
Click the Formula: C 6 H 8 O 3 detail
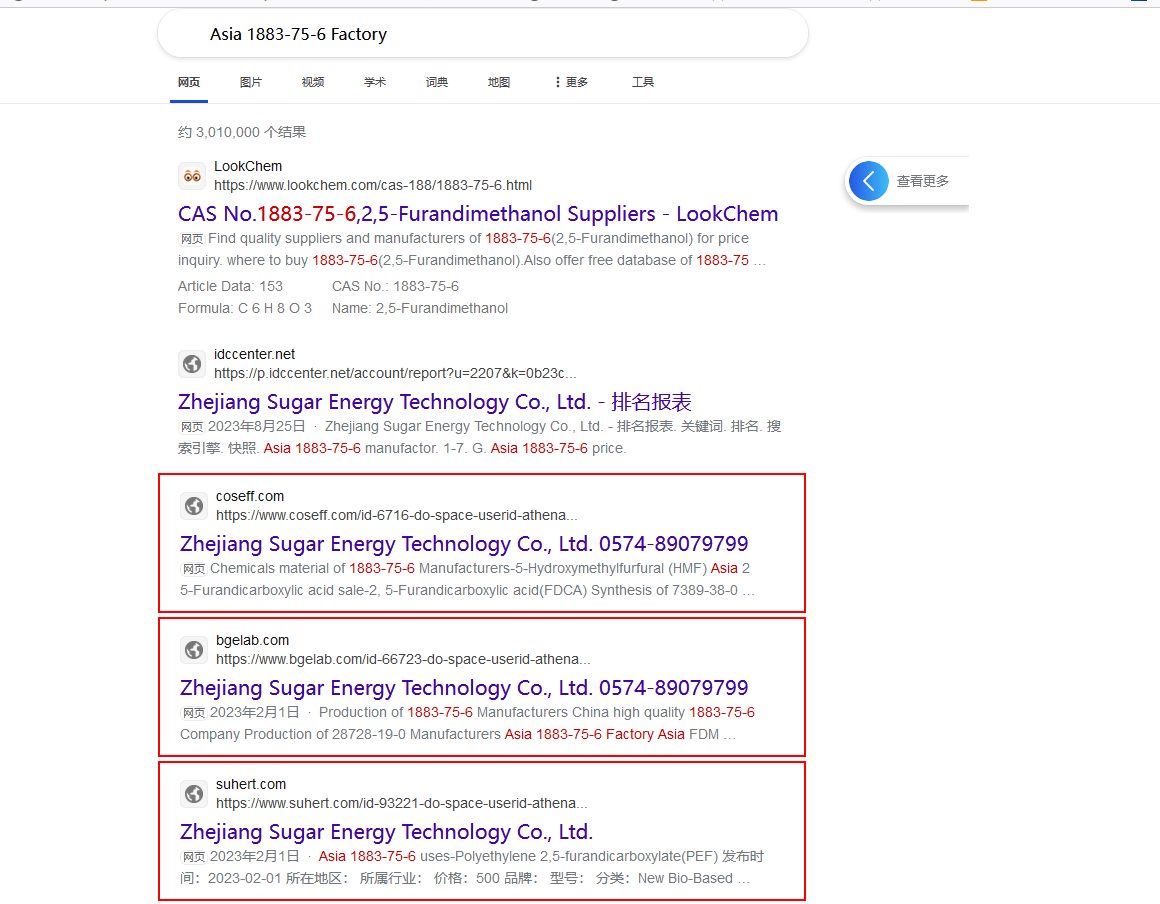point(245,308)
